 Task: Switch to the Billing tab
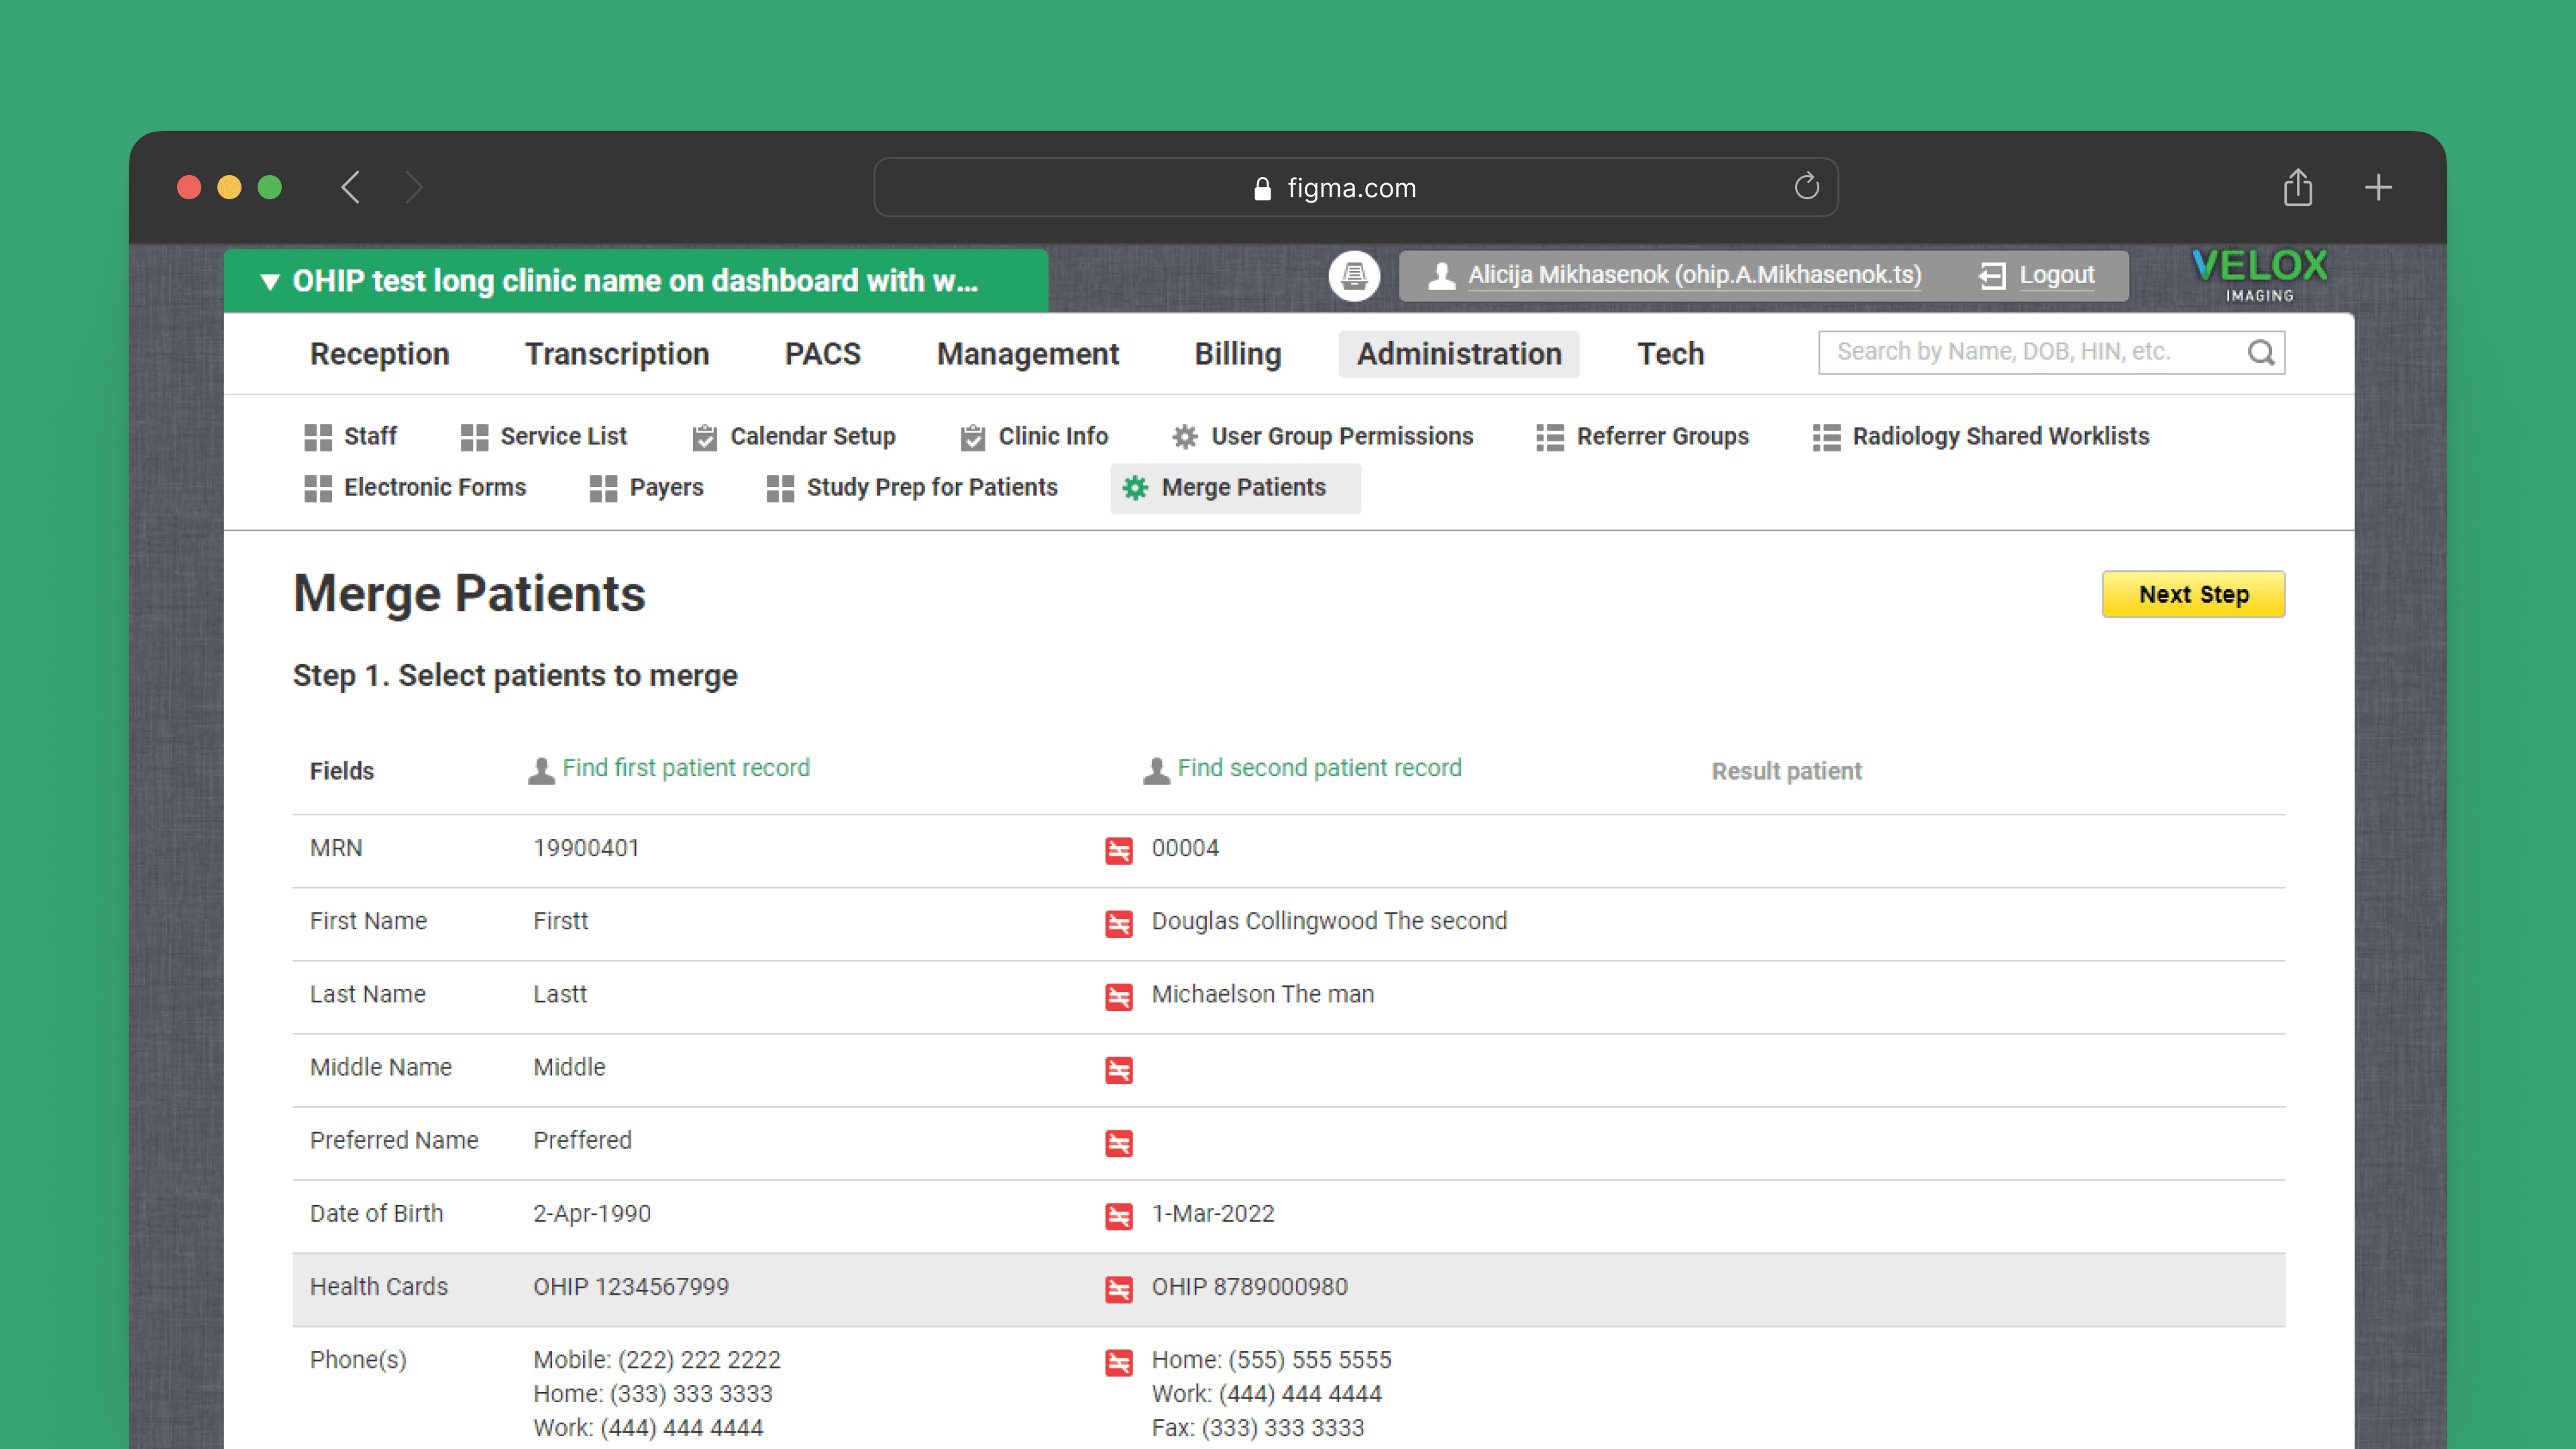pyautogui.click(x=1237, y=354)
